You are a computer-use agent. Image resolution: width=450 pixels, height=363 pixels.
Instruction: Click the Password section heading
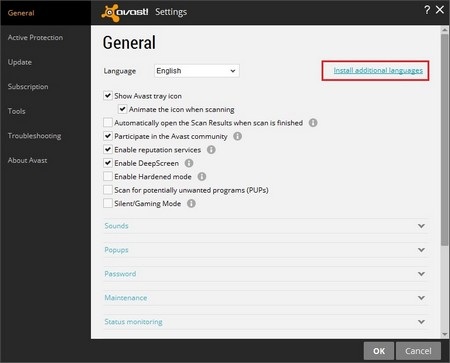click(120, 274)
